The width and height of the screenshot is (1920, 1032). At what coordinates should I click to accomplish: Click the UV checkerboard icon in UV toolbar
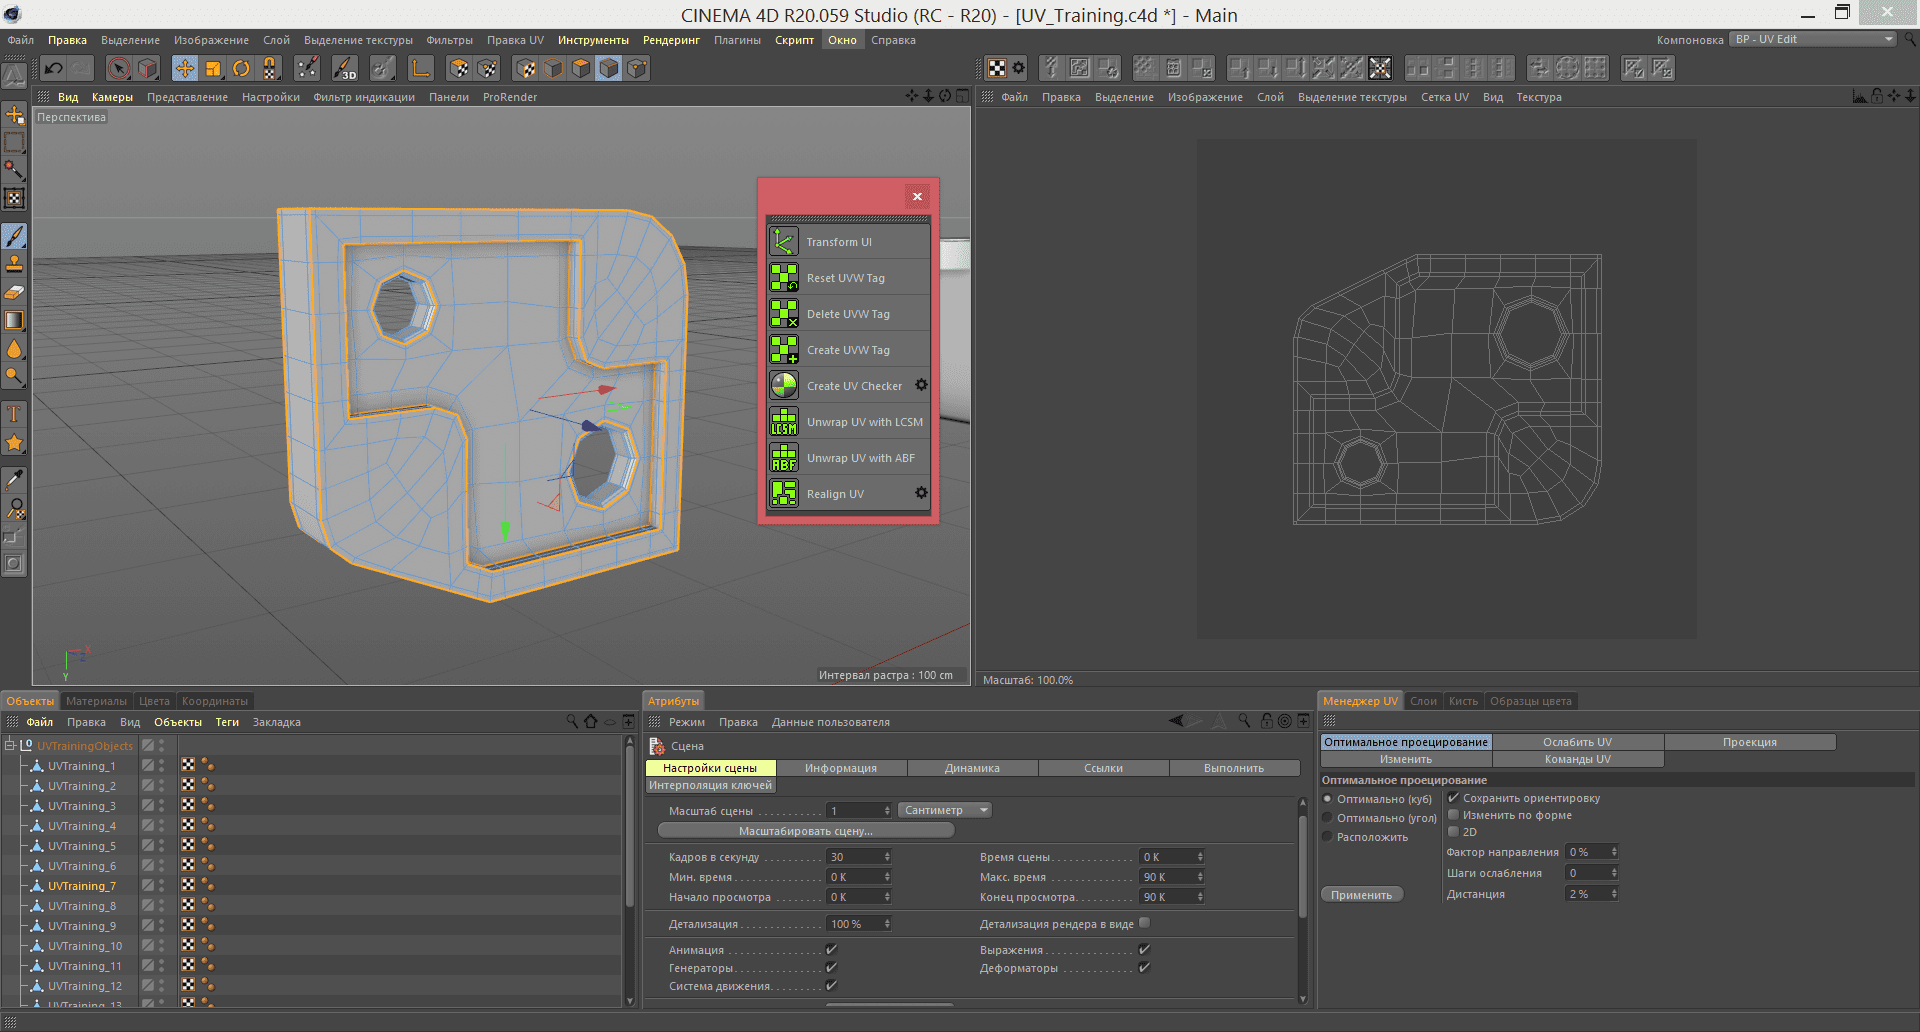point(997,68)
